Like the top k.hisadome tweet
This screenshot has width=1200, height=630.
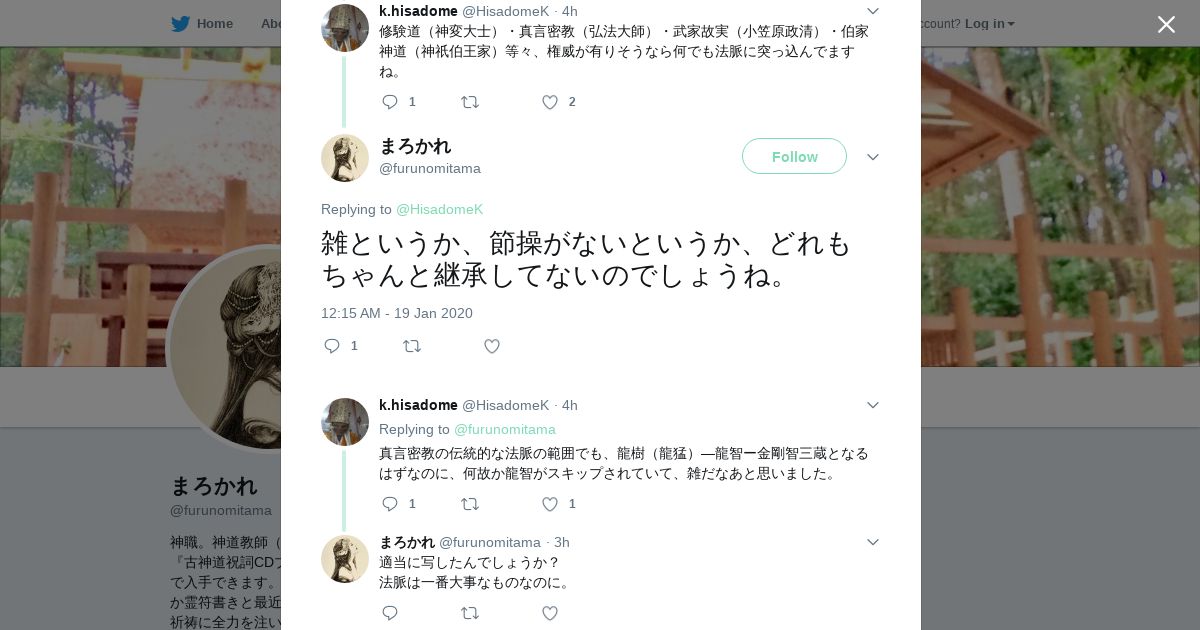[x=550, y=102]
